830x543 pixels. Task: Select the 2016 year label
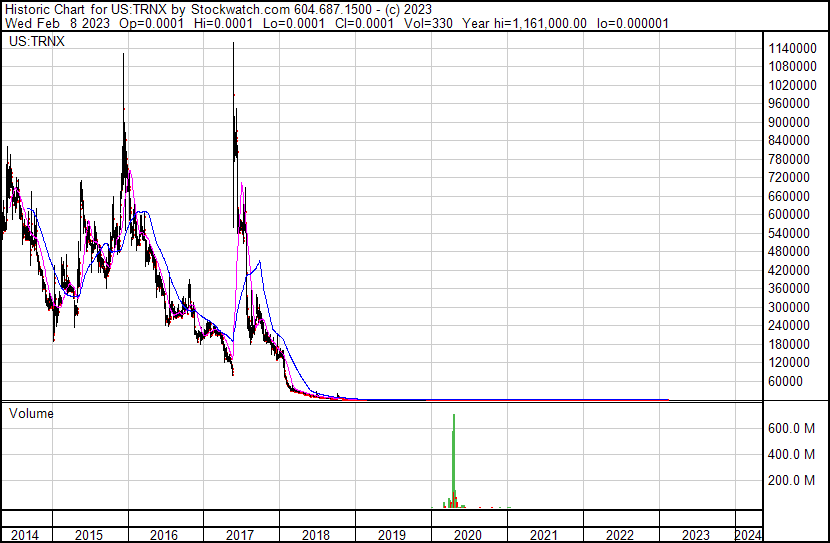(x=164, y=535)
